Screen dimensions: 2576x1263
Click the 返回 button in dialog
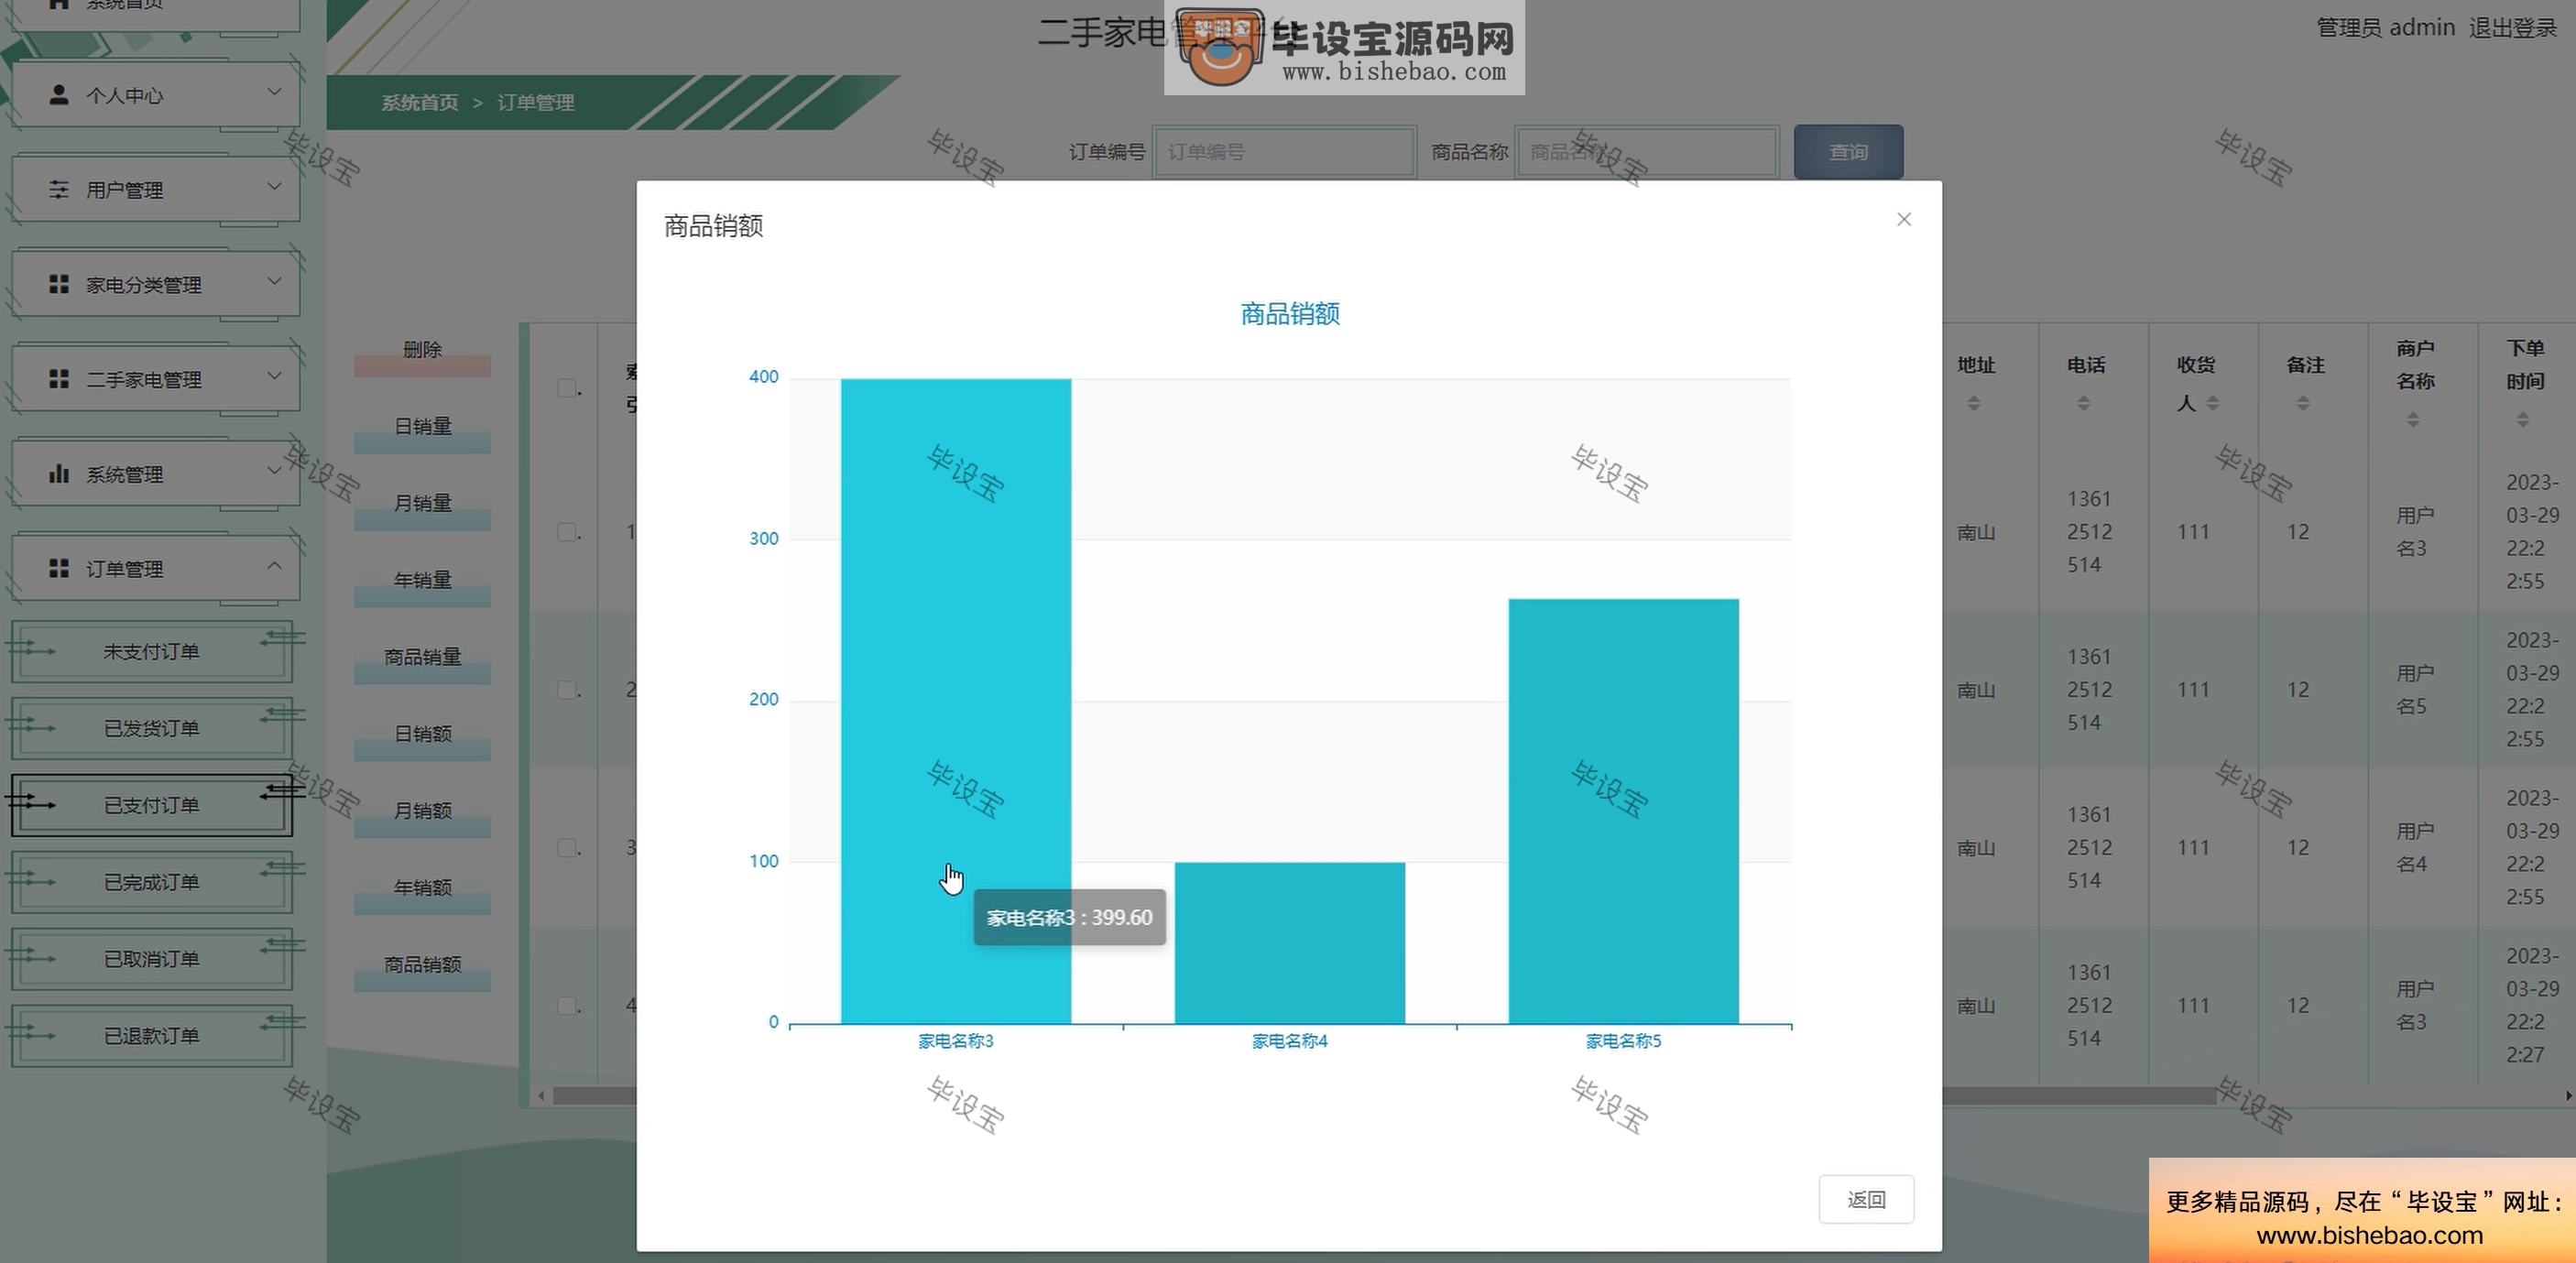click(1865, 1198)
